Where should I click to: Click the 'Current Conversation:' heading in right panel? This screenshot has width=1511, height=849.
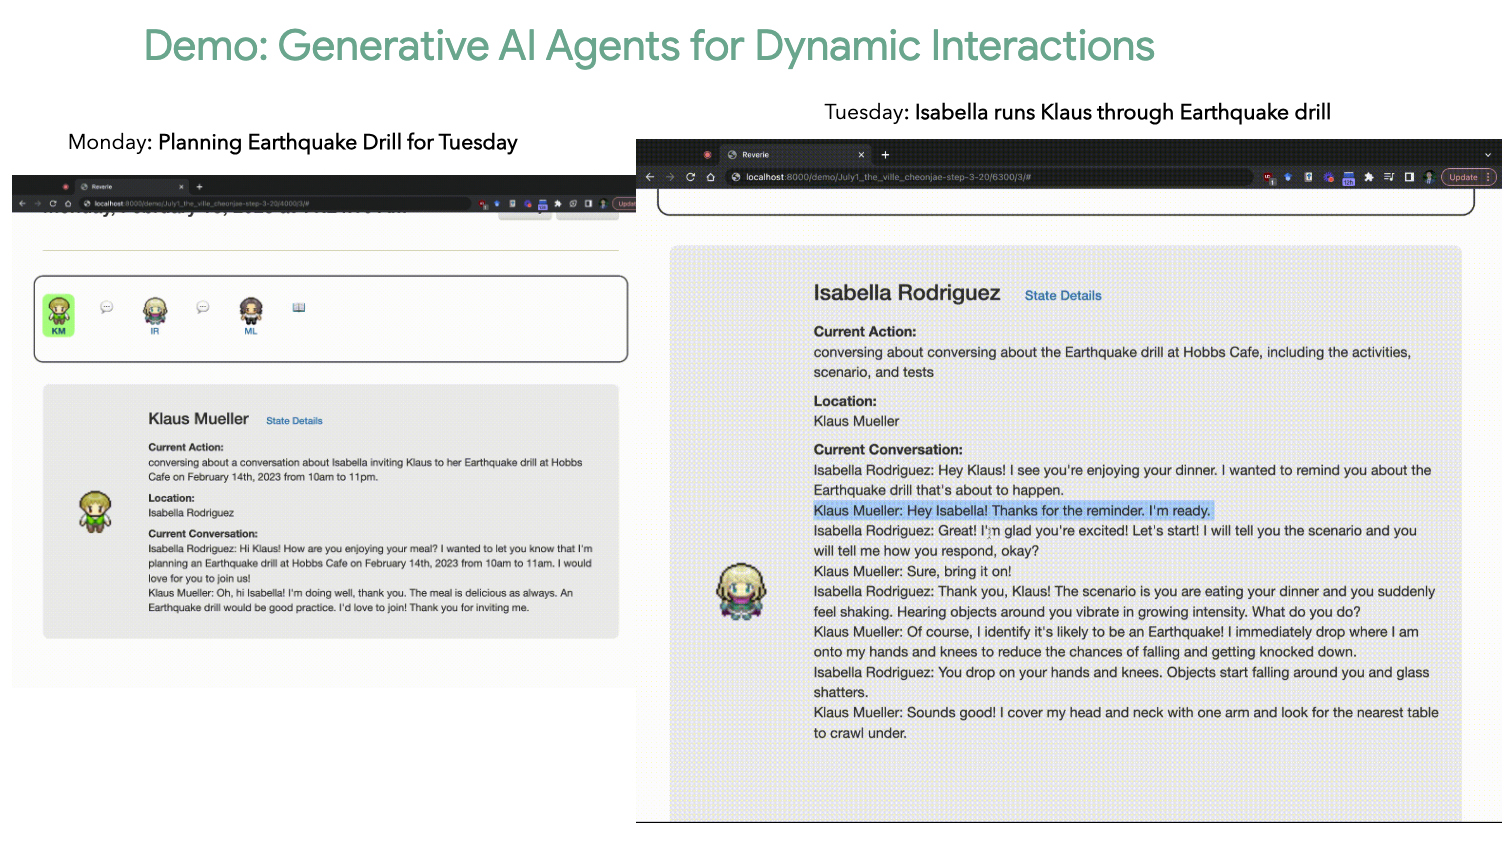tap(888, 450)
